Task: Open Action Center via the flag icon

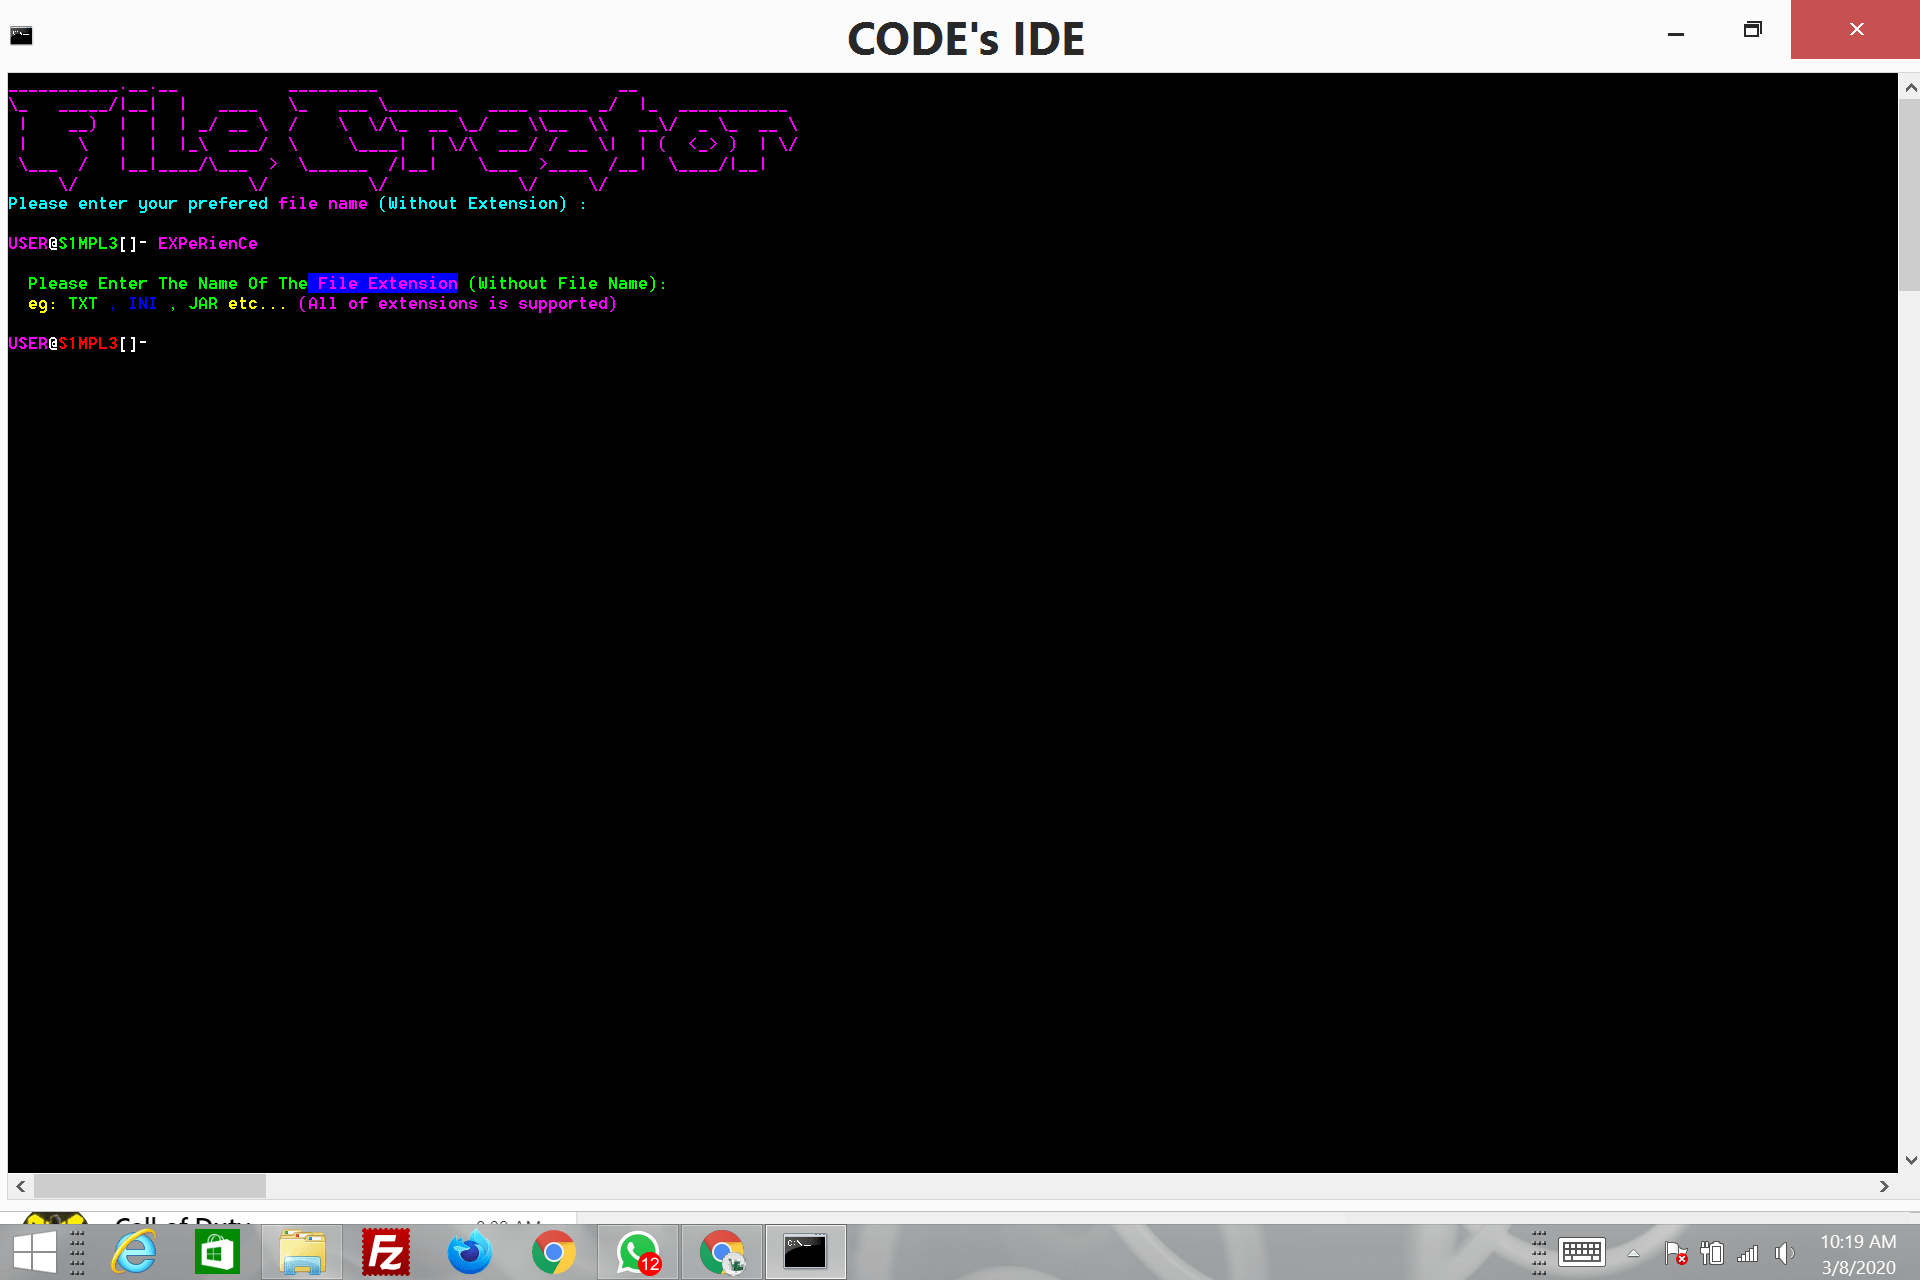Action: click(x=1677, y=1252)
